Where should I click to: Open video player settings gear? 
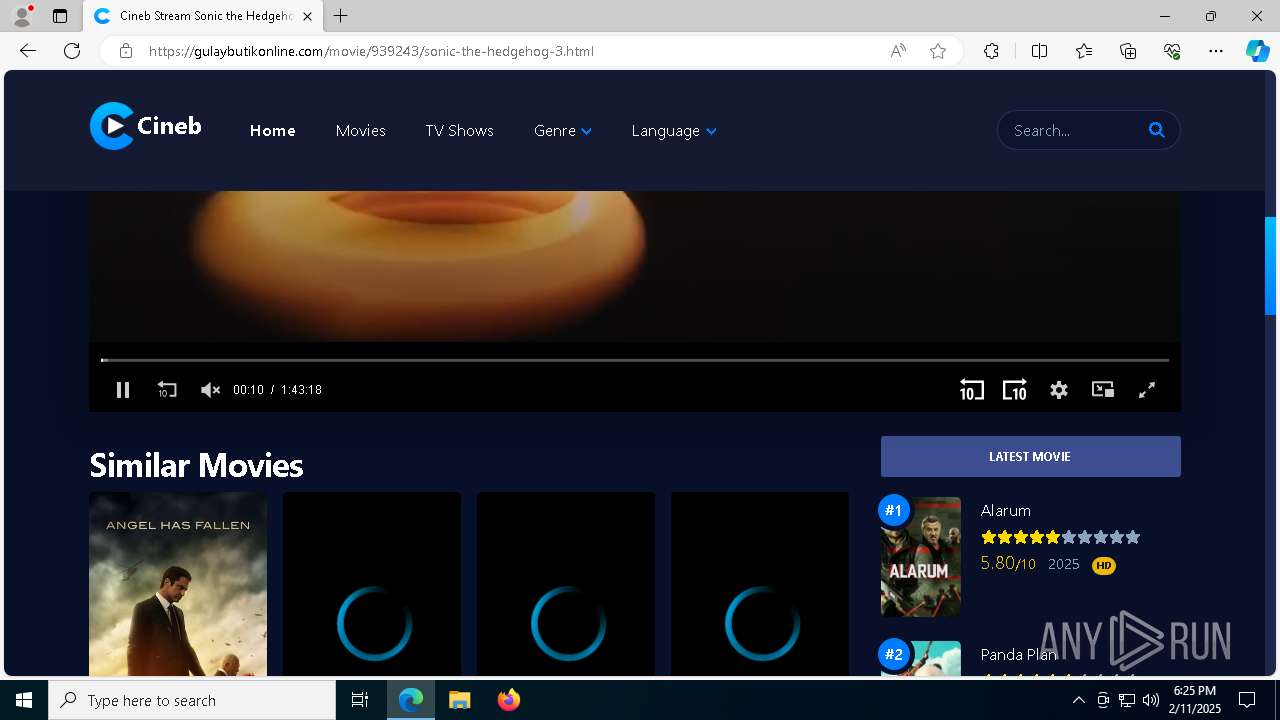(1059, 390)
